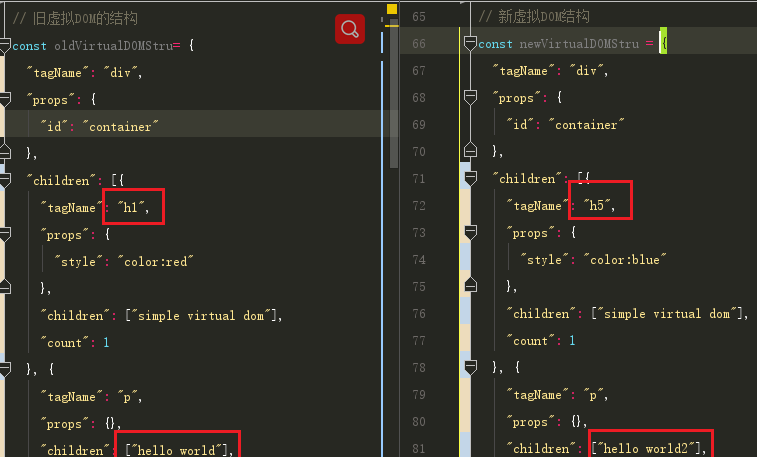Click the red magnifier search icon
This screenshot has height=457, width=757.
350,29
